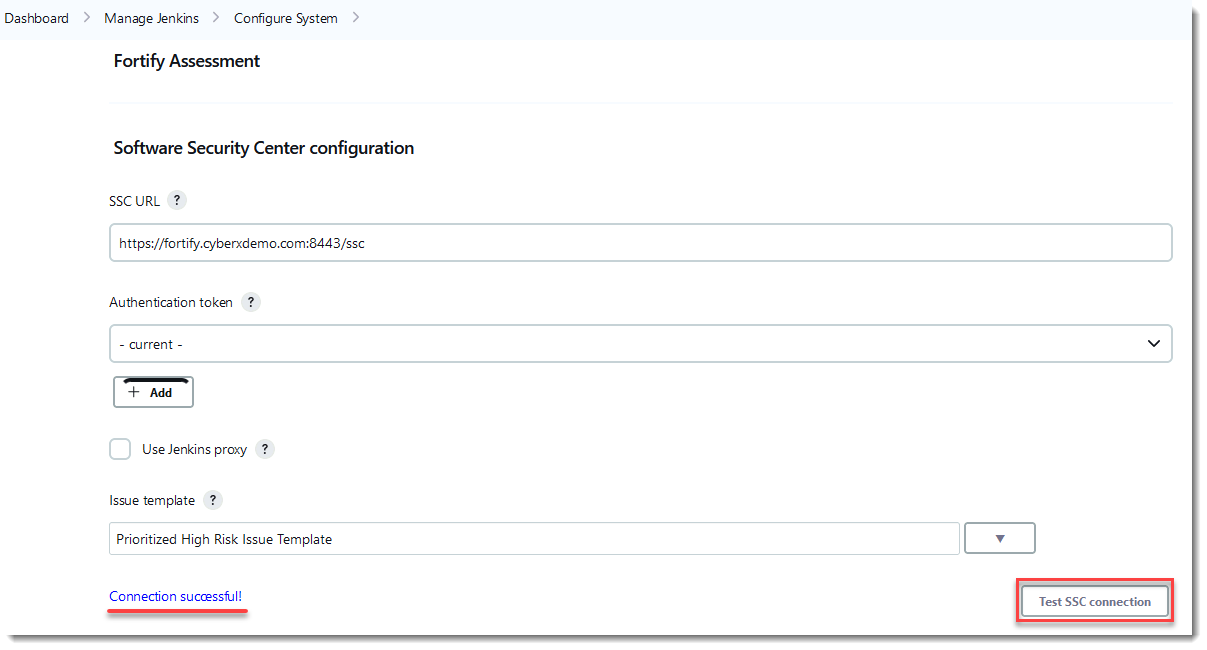Expand the '- current -' token selector
This screenshot has width=1207, height=650.
point(640,343)
